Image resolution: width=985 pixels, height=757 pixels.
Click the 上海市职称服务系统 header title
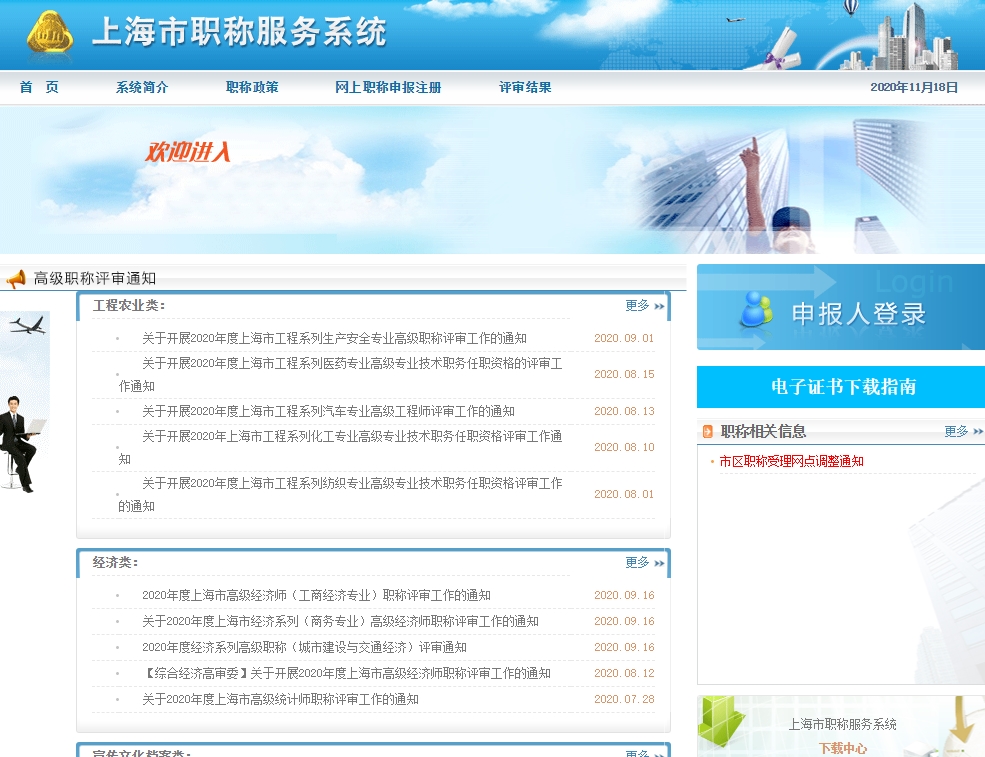coord(239,32)
